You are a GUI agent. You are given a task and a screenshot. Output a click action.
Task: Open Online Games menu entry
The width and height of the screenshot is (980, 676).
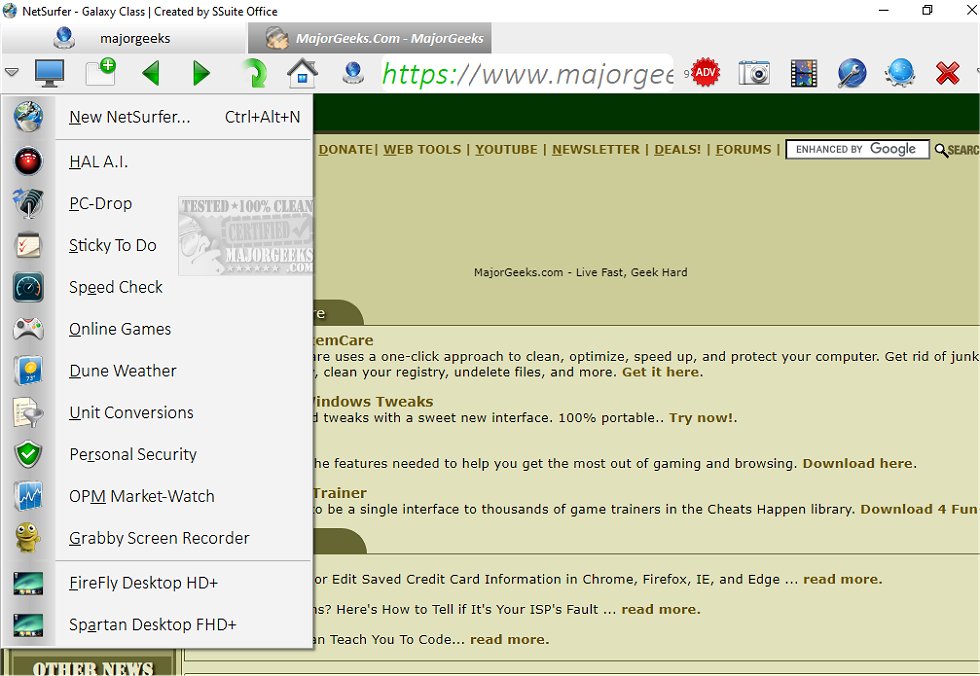pyautogui.click(x=184, y=329)
